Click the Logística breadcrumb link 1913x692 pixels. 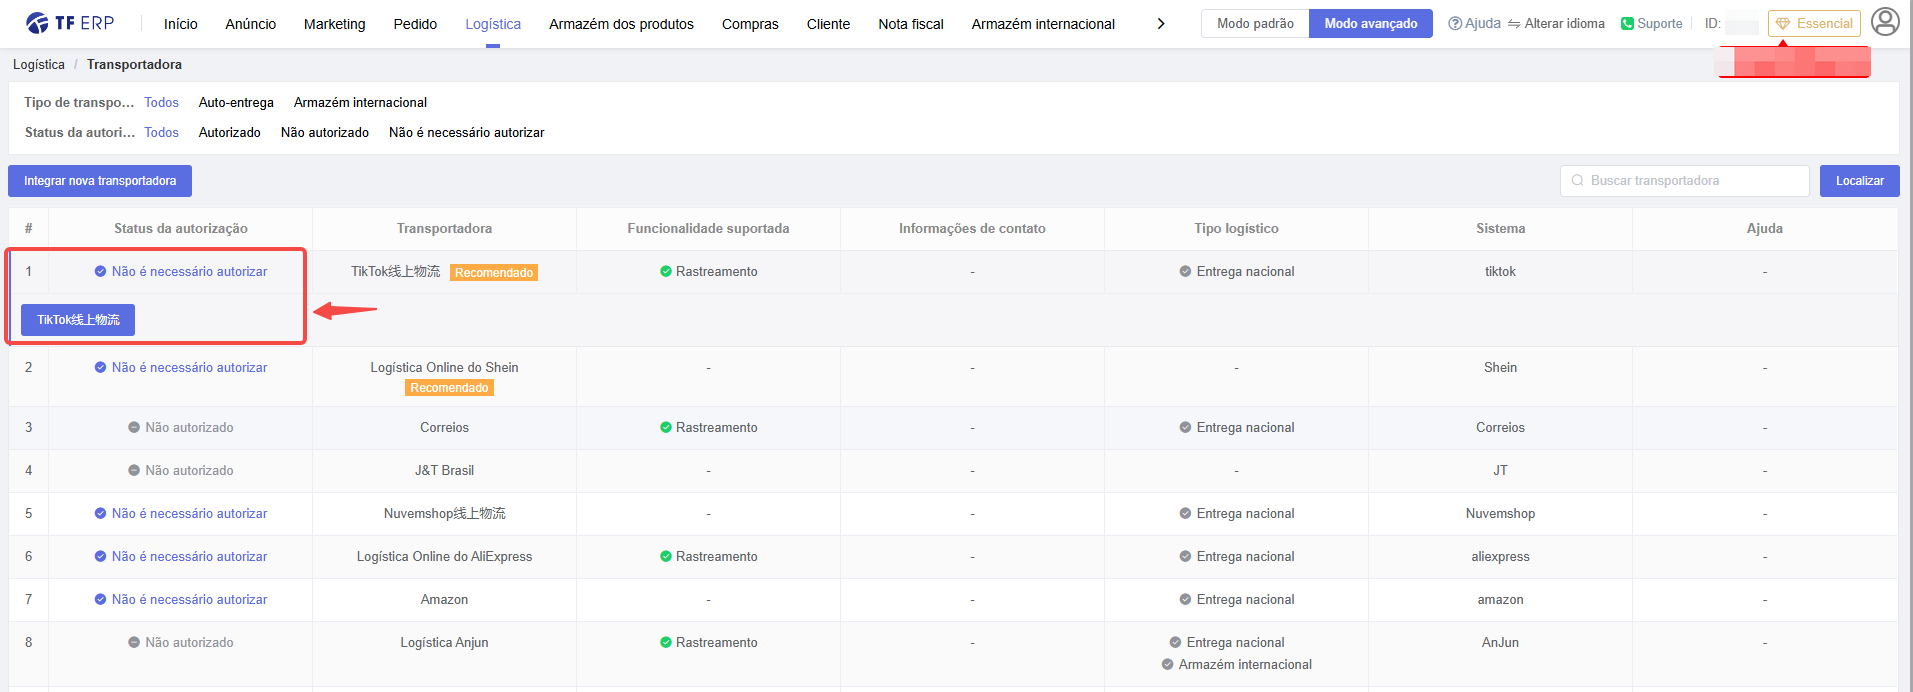point(39,65)
